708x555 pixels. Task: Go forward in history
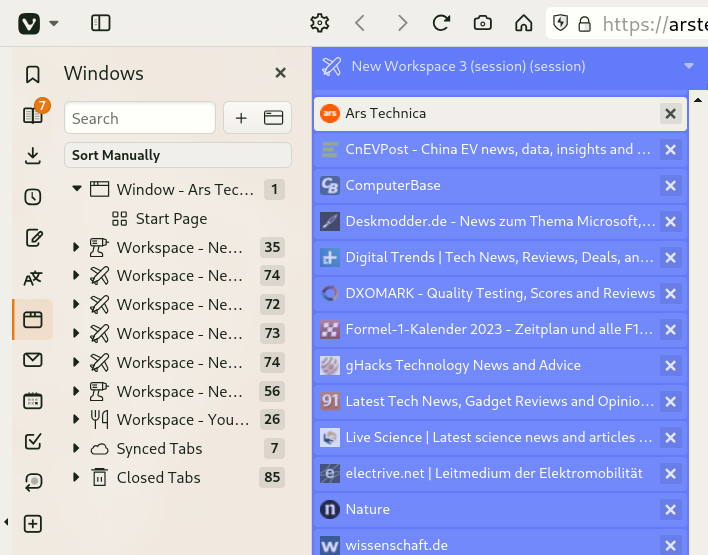pos(402,23)
